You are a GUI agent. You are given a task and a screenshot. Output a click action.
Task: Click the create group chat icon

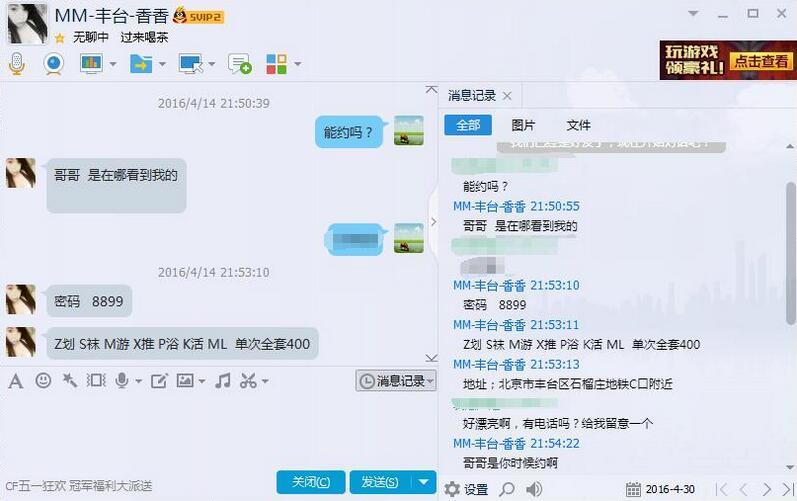(239, 64)
